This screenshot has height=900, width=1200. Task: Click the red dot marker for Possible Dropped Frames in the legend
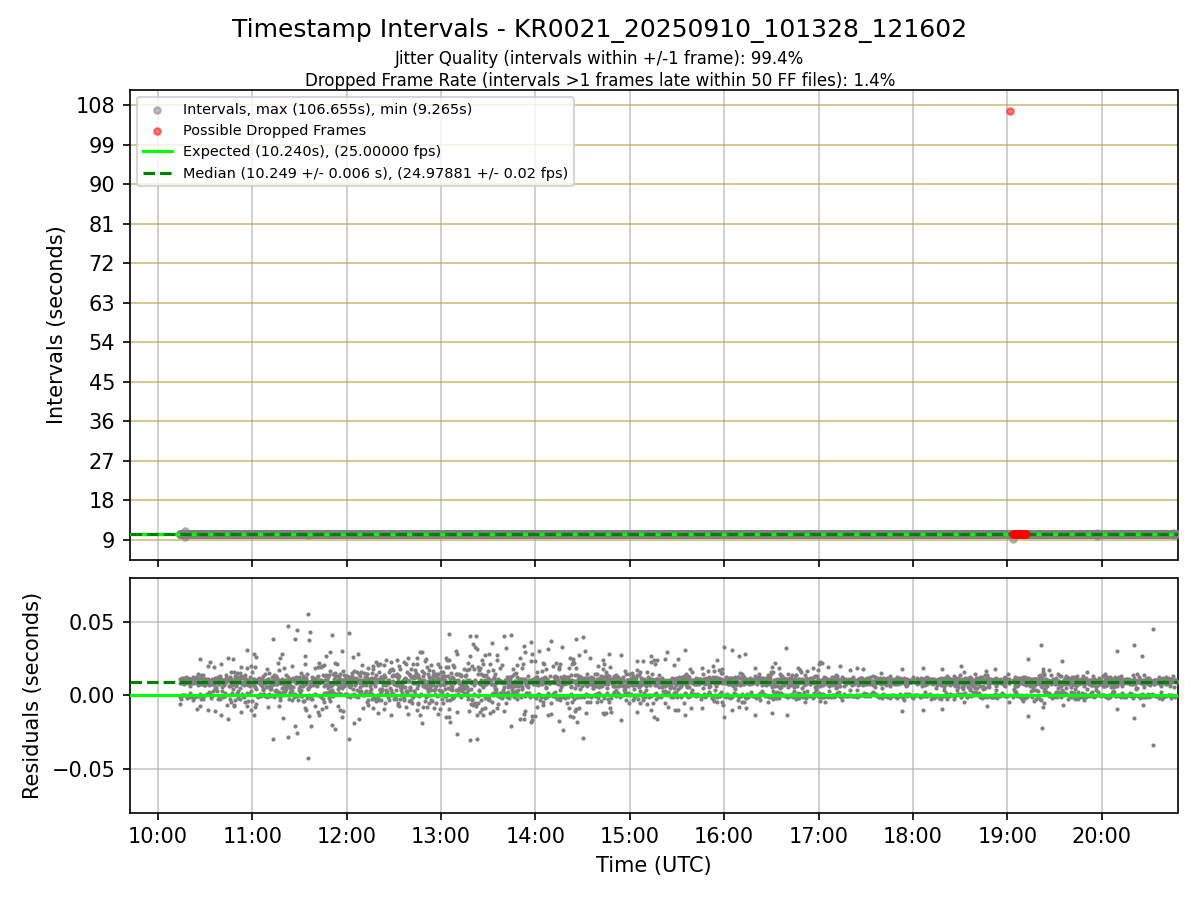click(157, 130)
